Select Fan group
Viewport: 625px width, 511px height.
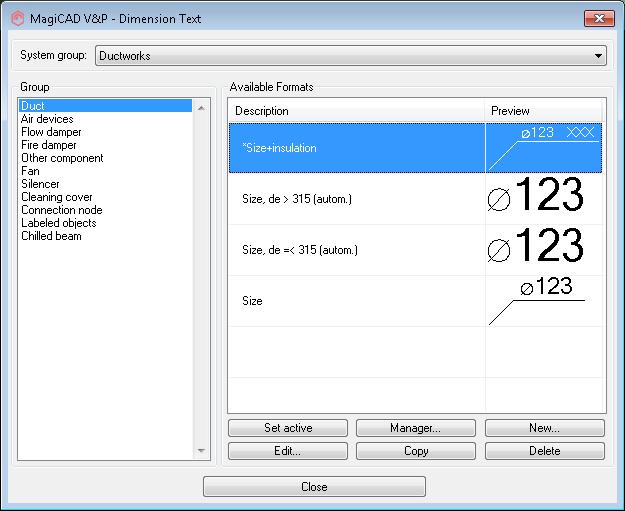30,171
